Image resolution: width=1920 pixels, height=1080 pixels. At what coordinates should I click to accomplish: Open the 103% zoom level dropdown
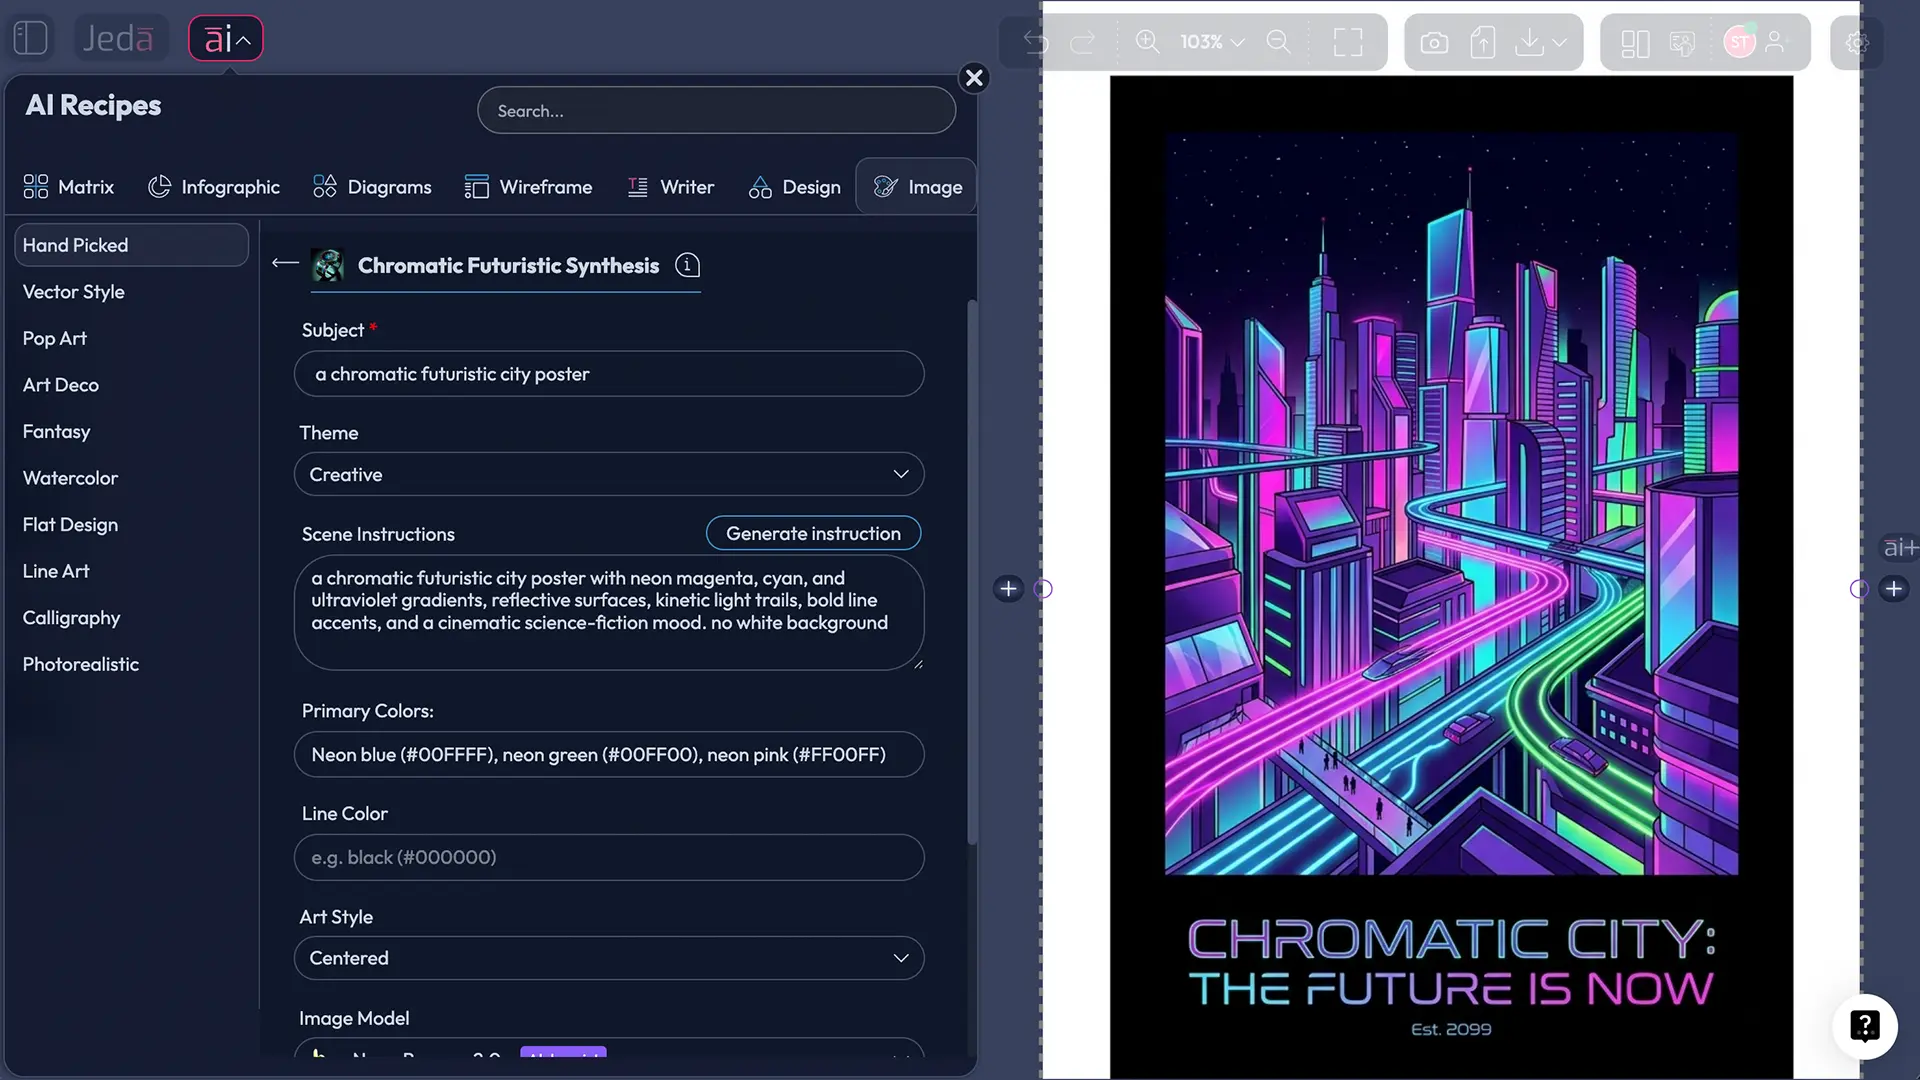tap(1212, 42)
